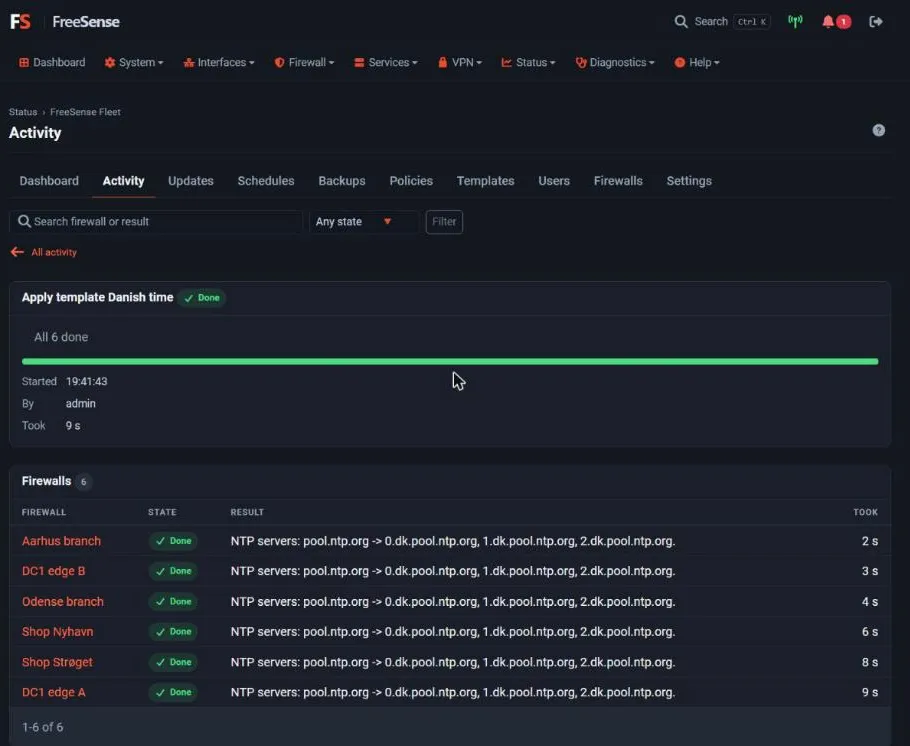The height and width of the screenshot is (746, 910).
Task: Expand the Services dropdown menu
Action: [386, 62]
